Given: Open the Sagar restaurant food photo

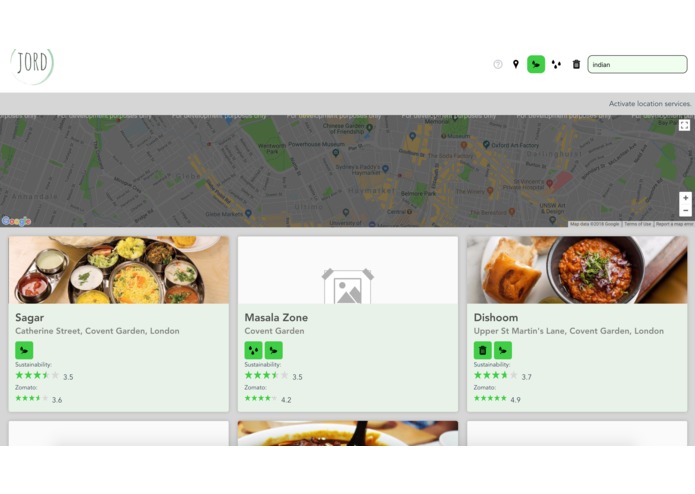Looking at the screenshot, I should point(119,270).
